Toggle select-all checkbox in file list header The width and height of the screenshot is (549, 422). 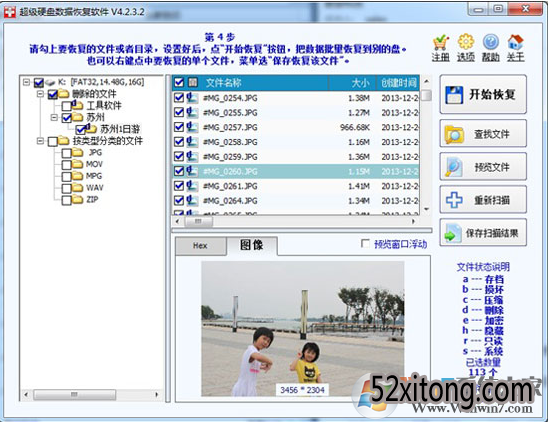coord(179,82)
